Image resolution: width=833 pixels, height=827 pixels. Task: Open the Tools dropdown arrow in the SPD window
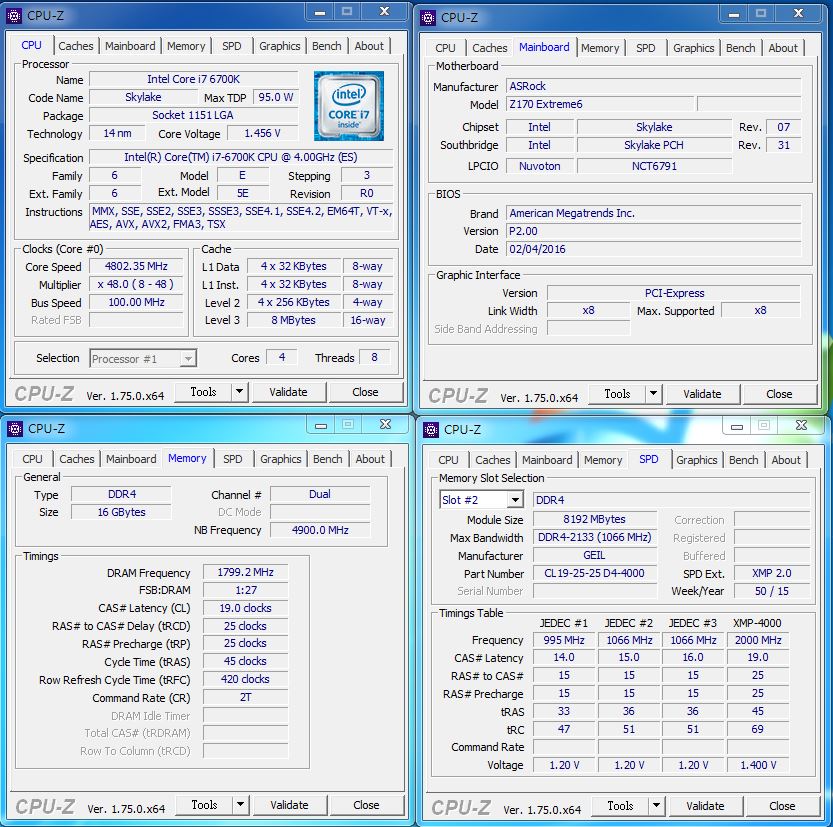(657, 806)
